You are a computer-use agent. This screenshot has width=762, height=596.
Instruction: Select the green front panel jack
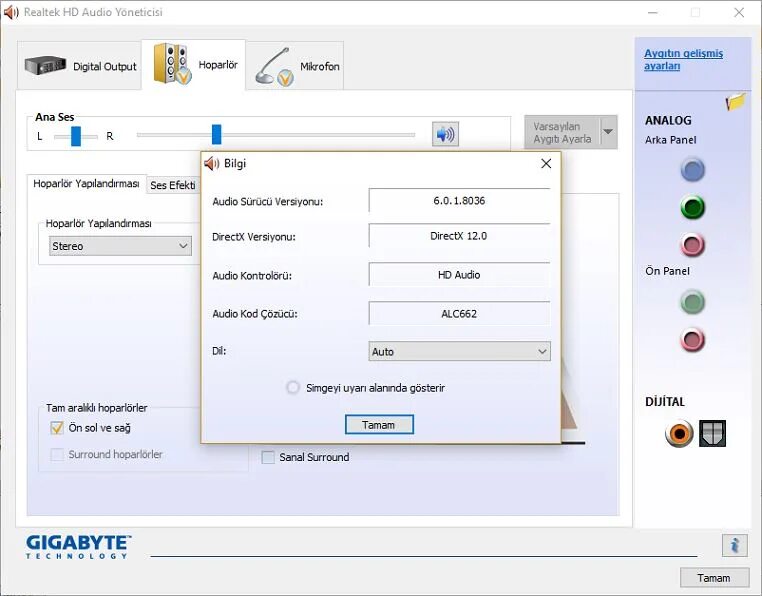click(693, 302)
